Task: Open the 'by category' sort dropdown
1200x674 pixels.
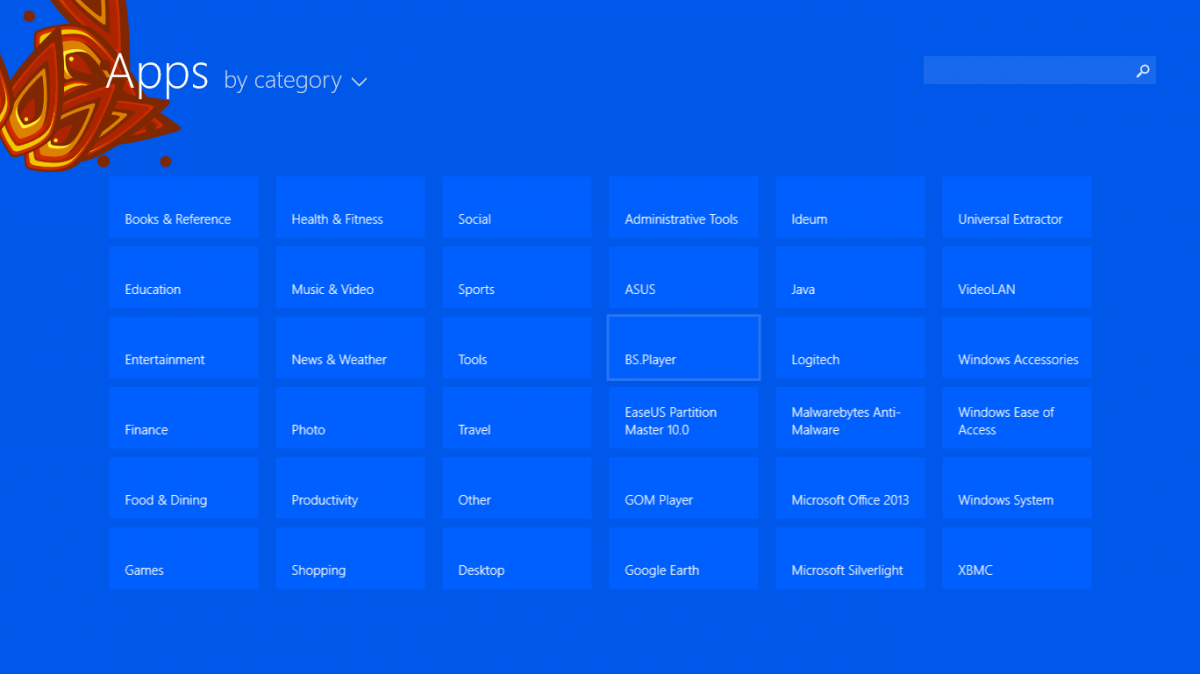Action: pyautogui.click(x=295, y=80)
